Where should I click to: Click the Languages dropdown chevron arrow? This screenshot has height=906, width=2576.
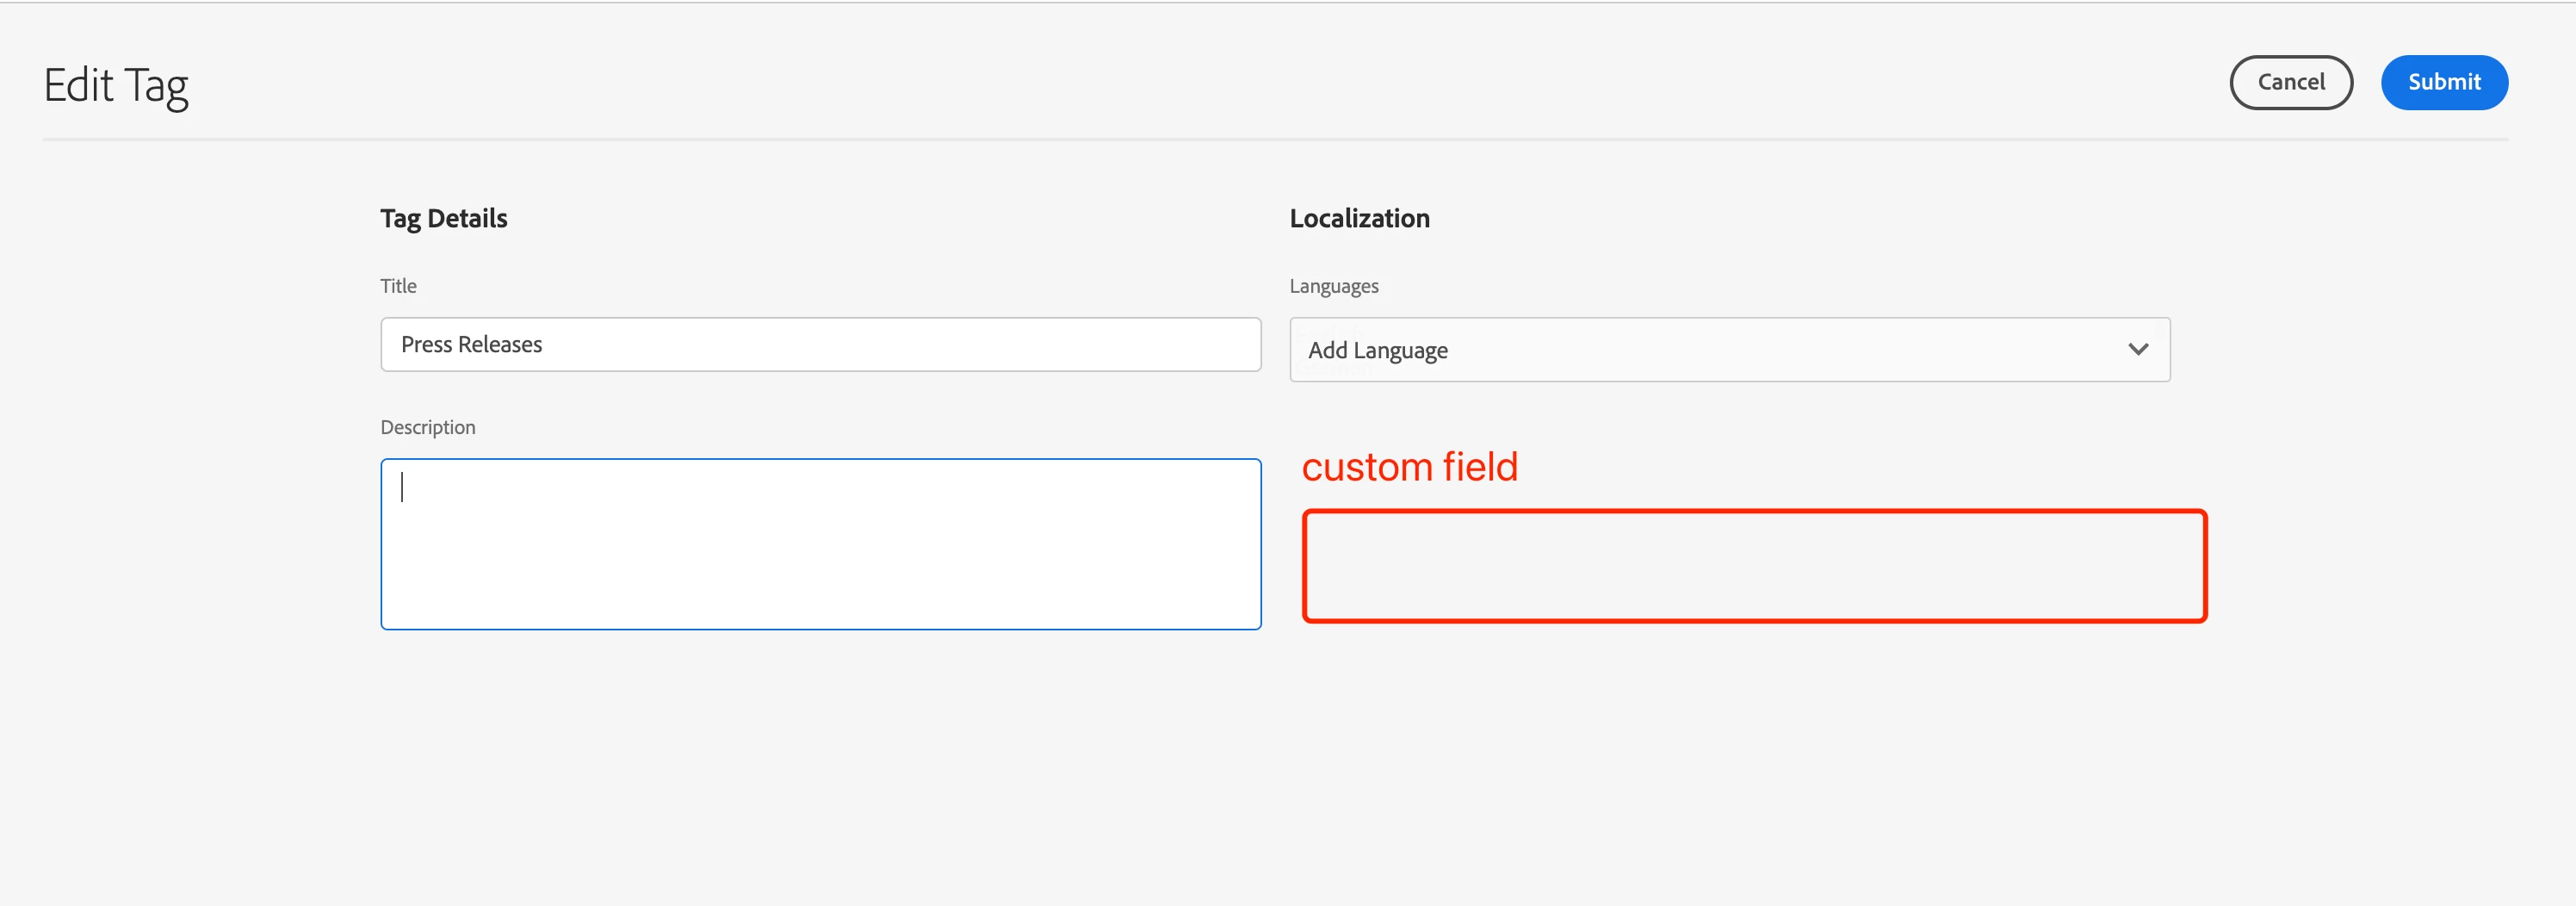[2138, 349]
